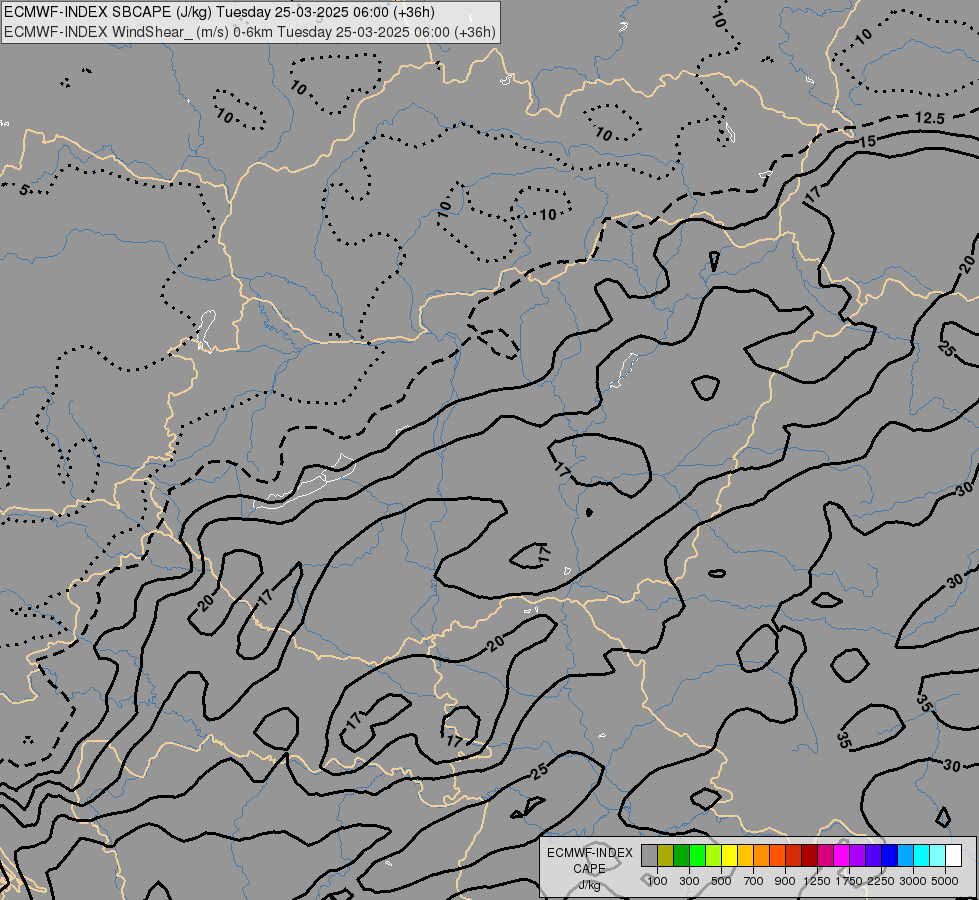The height and width of the screenshot is (900, 979).
Task: Click the CAPE word in the legend
Action: click(589, 869)
